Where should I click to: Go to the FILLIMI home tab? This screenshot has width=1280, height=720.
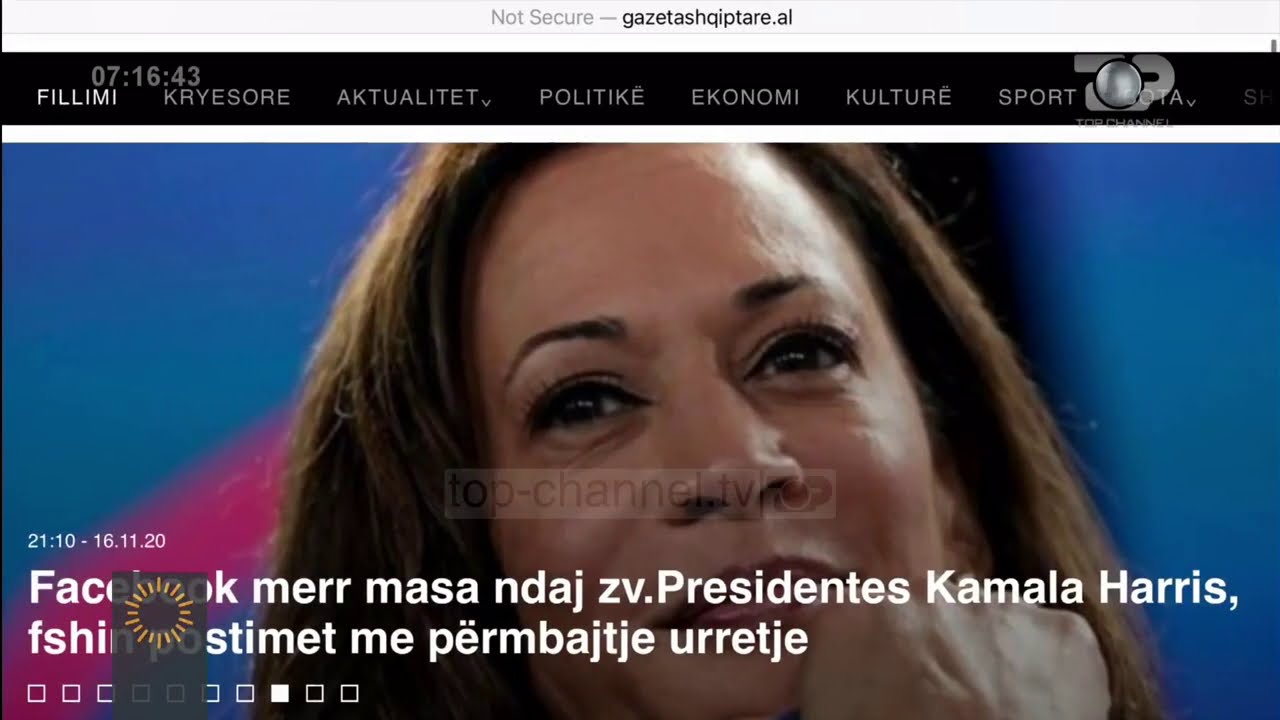coord(77,97)
